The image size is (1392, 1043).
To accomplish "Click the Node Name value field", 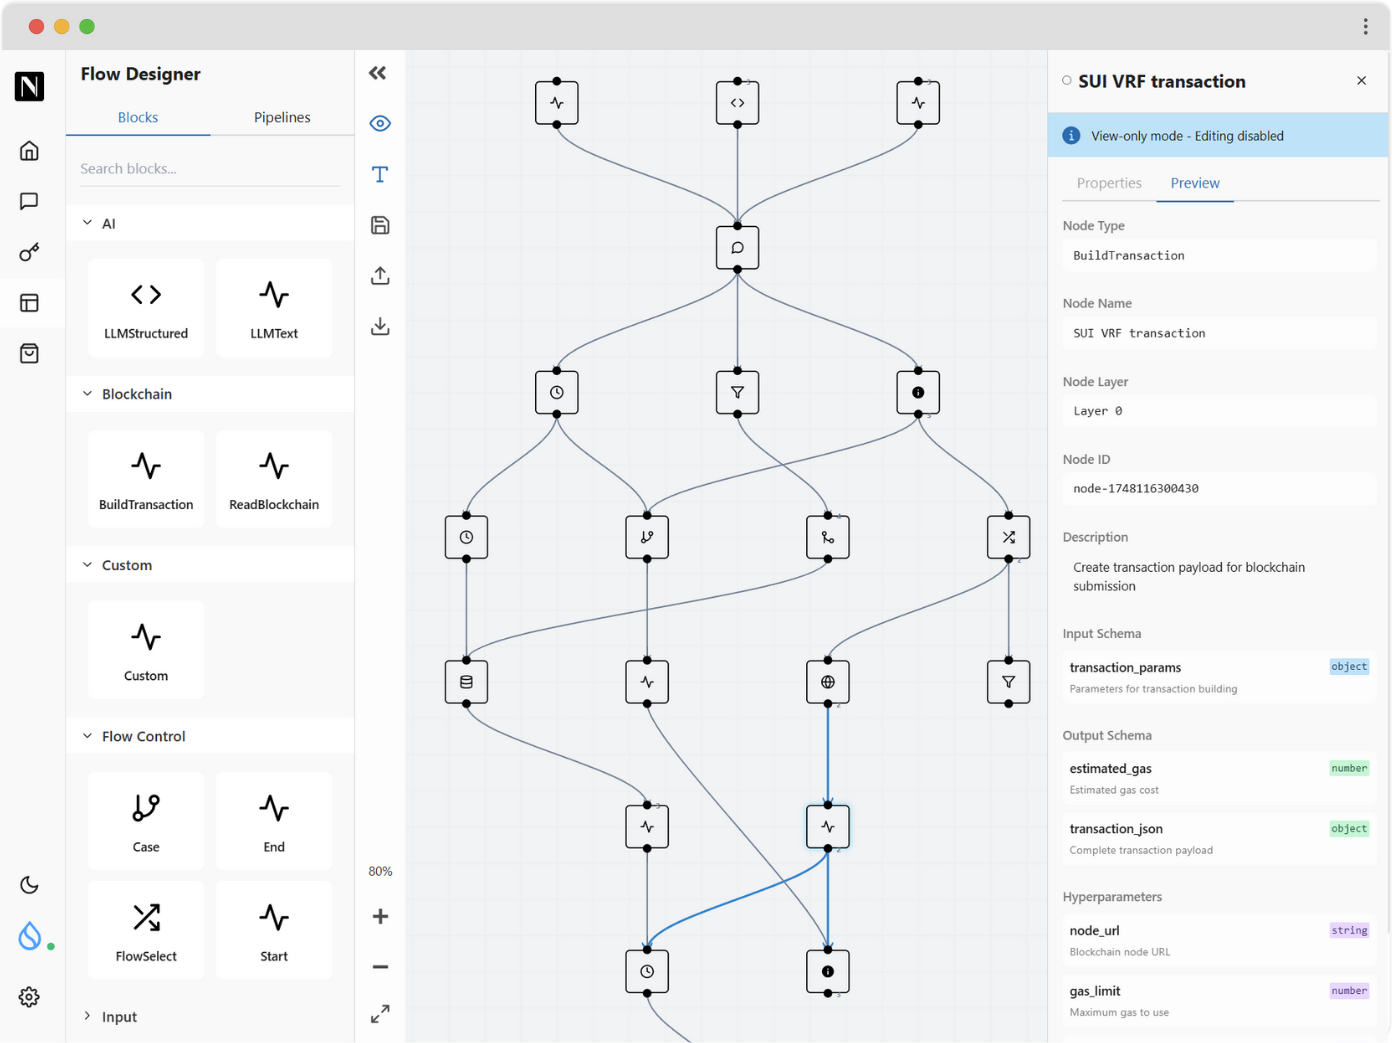I will click(1219, 333).
